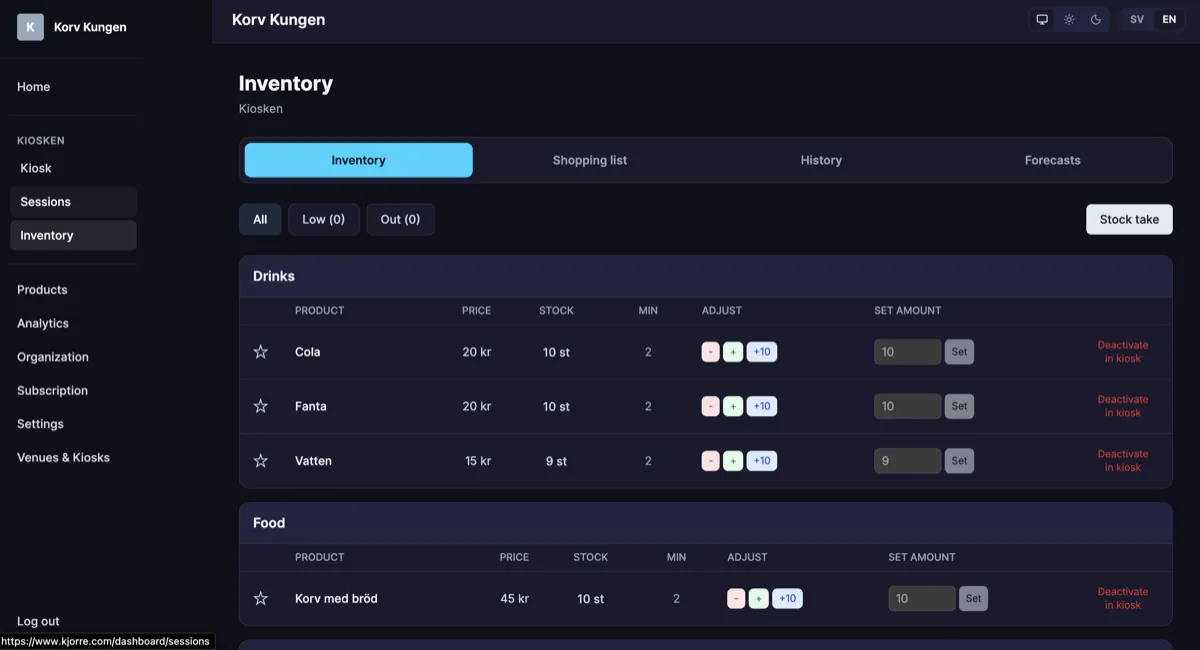Viewport: 1200px width, 650px height.
Task: Click the K organization avatar icon
Action: (30, 27)
